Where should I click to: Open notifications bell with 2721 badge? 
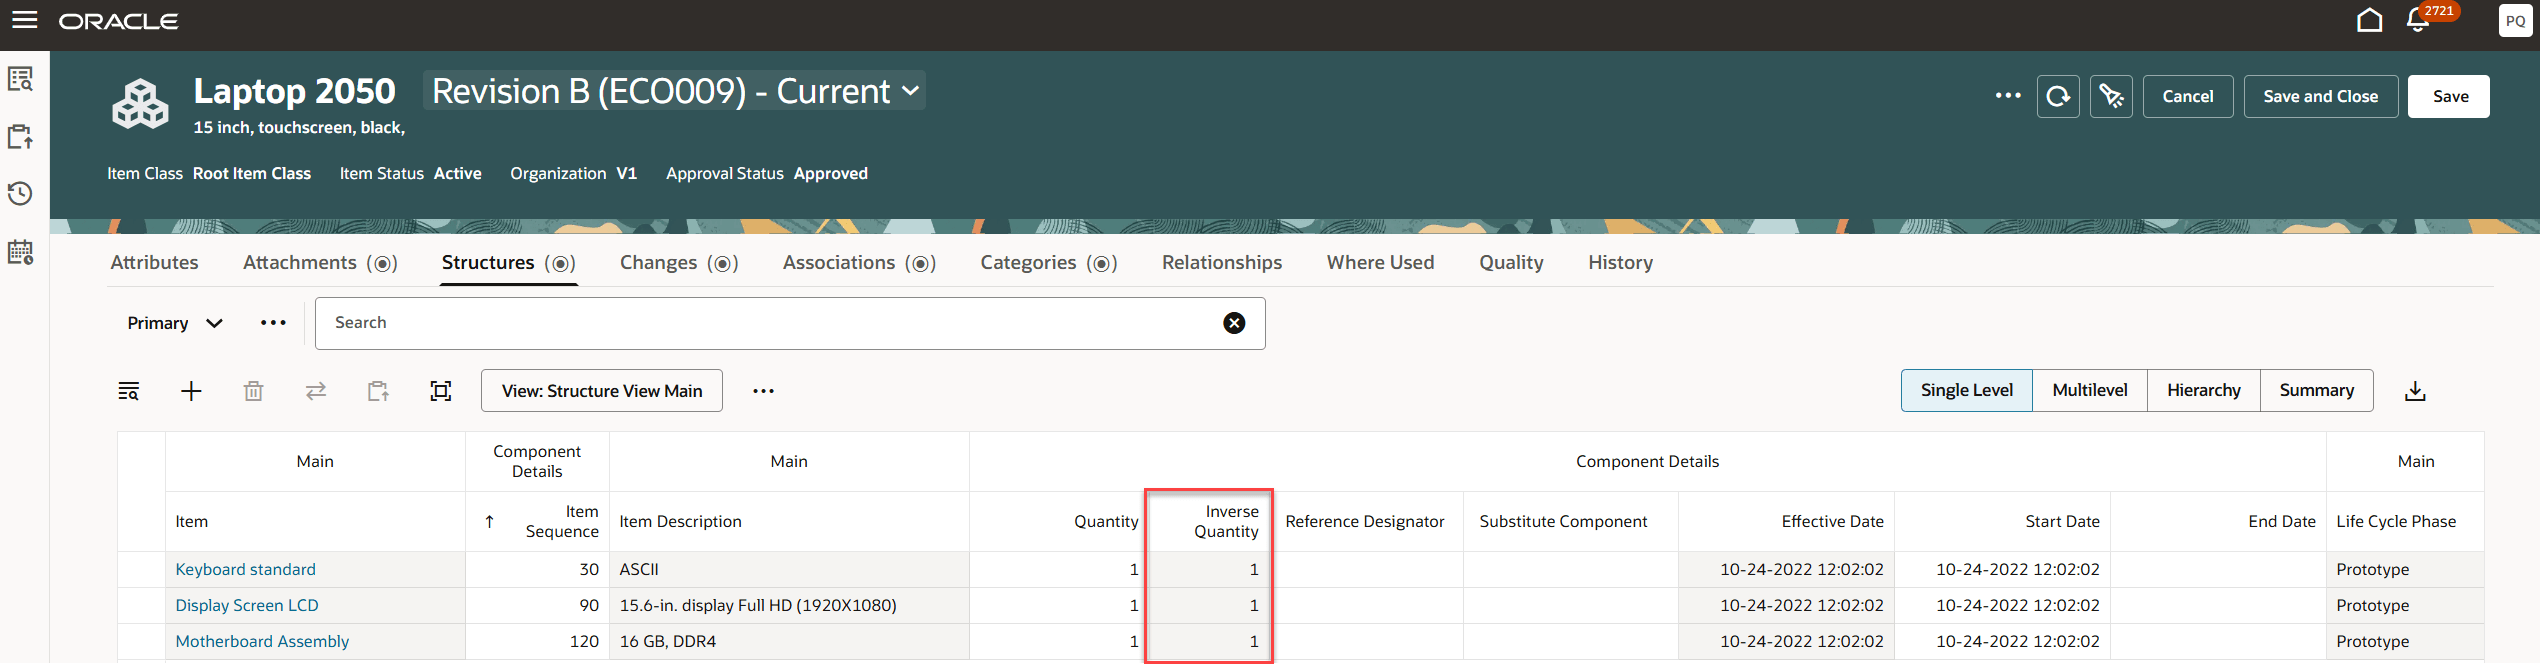2420,19
